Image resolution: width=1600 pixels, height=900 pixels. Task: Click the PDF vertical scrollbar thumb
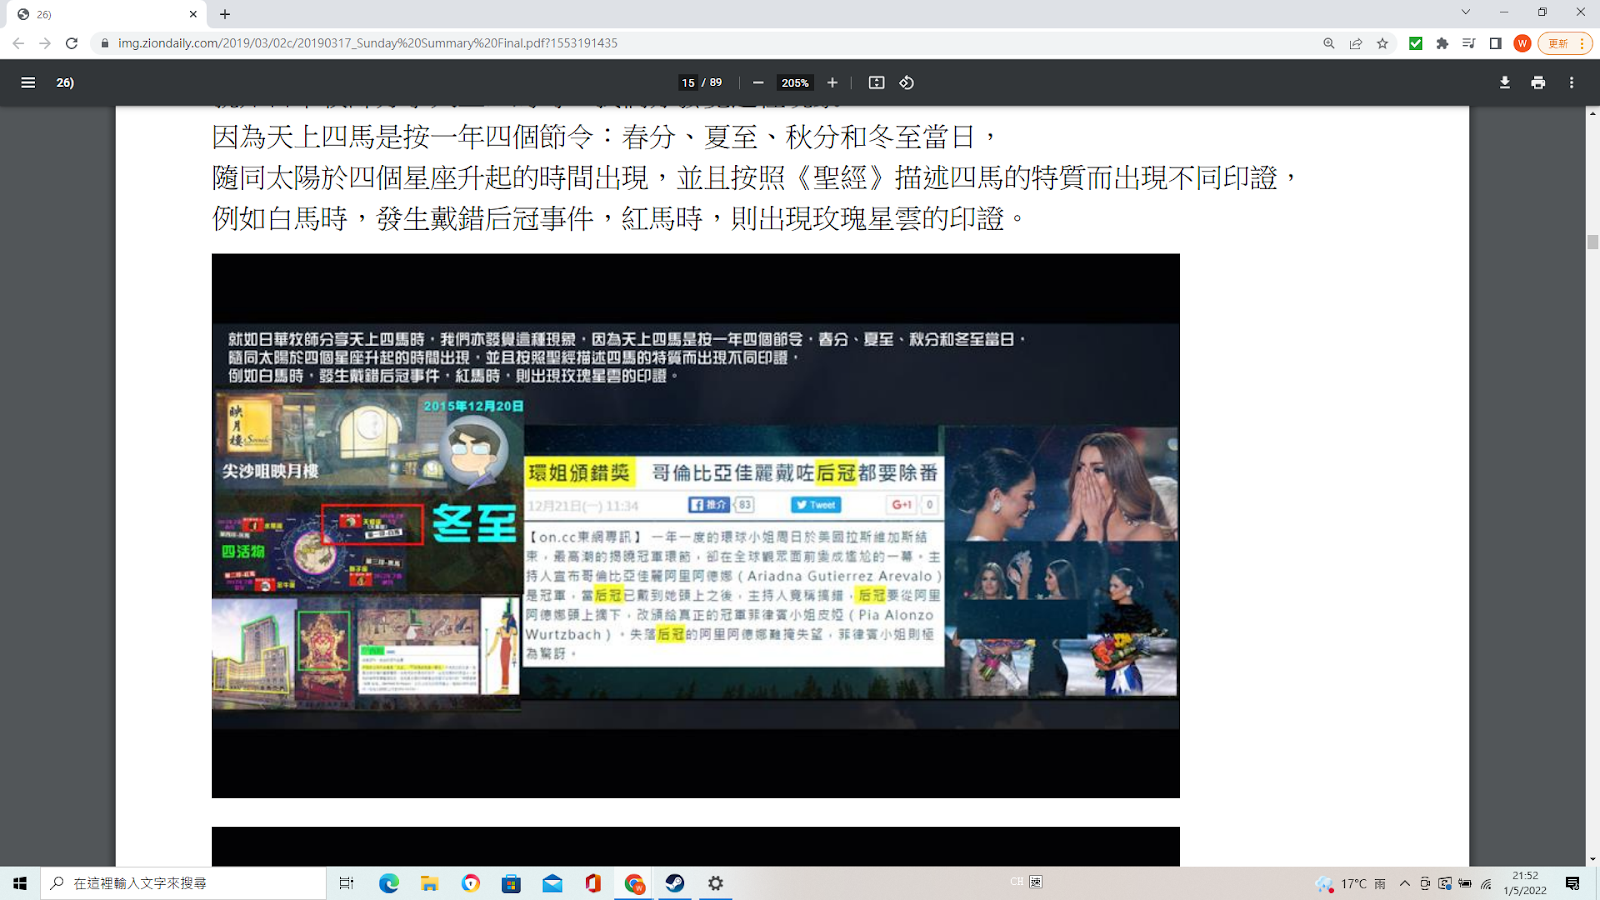click(1592, 242)
